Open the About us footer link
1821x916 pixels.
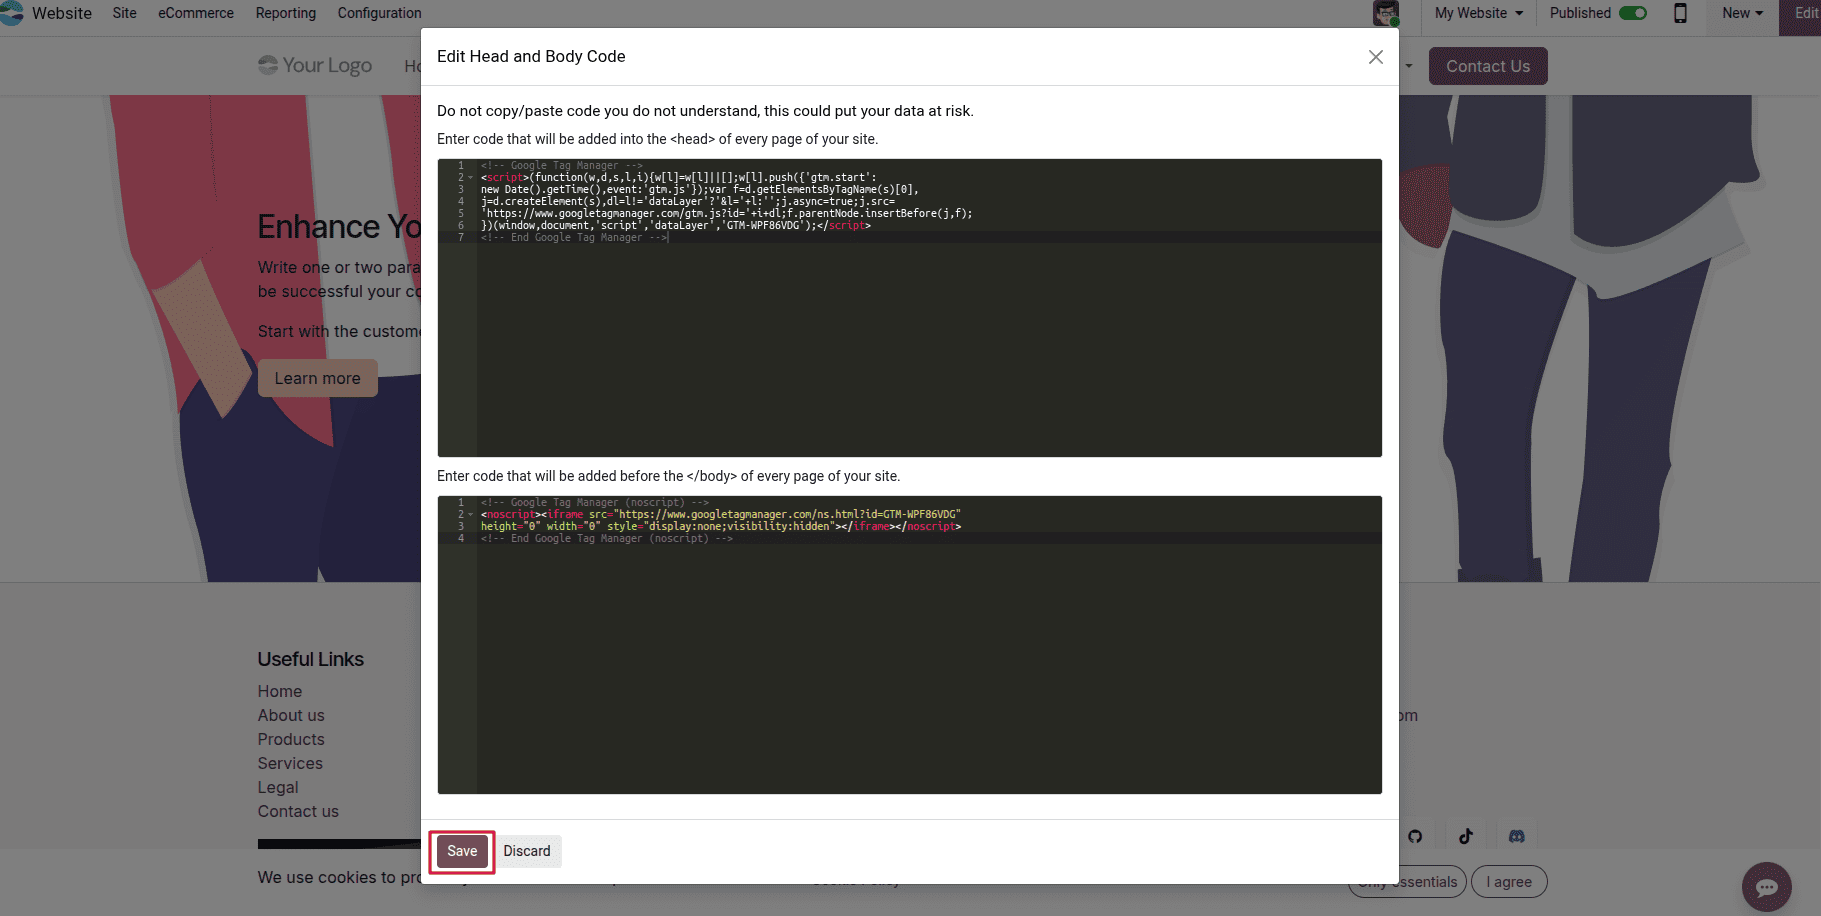pyautogui.click(x=291, y=715)
